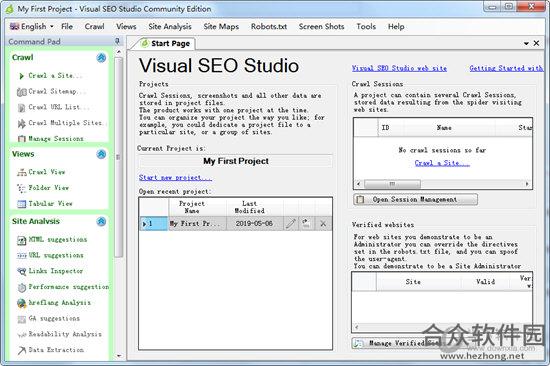Click the Links Inspector label
550x366 pixels.
pyautogui.click(x=56, y=271)
